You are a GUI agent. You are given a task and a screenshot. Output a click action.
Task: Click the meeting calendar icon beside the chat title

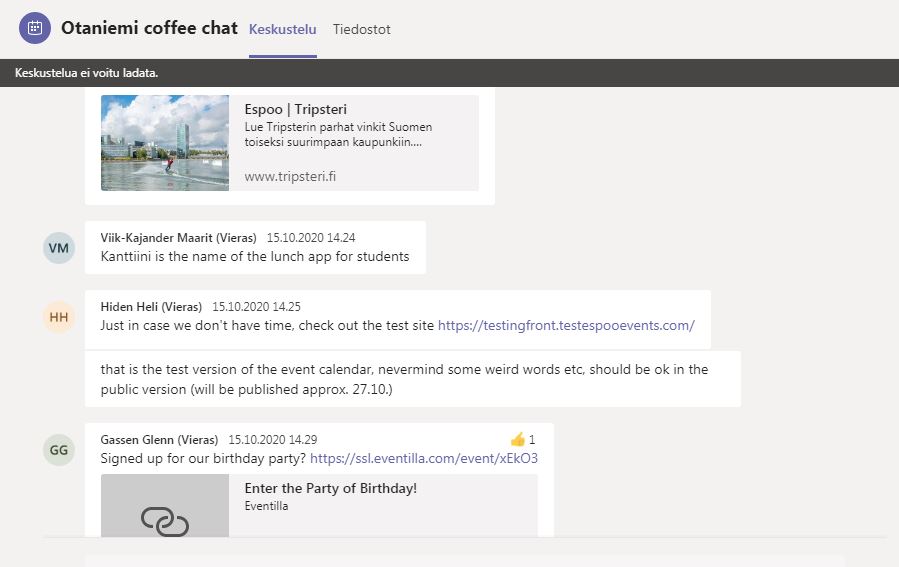pyautogui.click(x=34, y=28)
